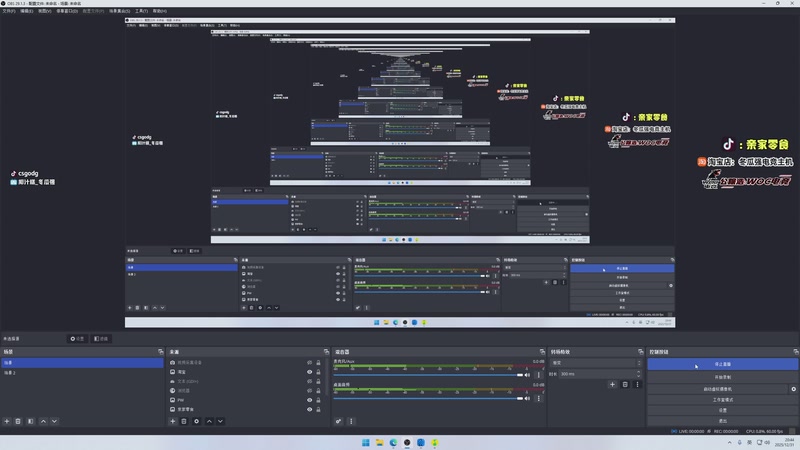Start the virtual camera (启动虚拟摄像机)
This screenshot has width=800, height=450.
coord(717,389)
